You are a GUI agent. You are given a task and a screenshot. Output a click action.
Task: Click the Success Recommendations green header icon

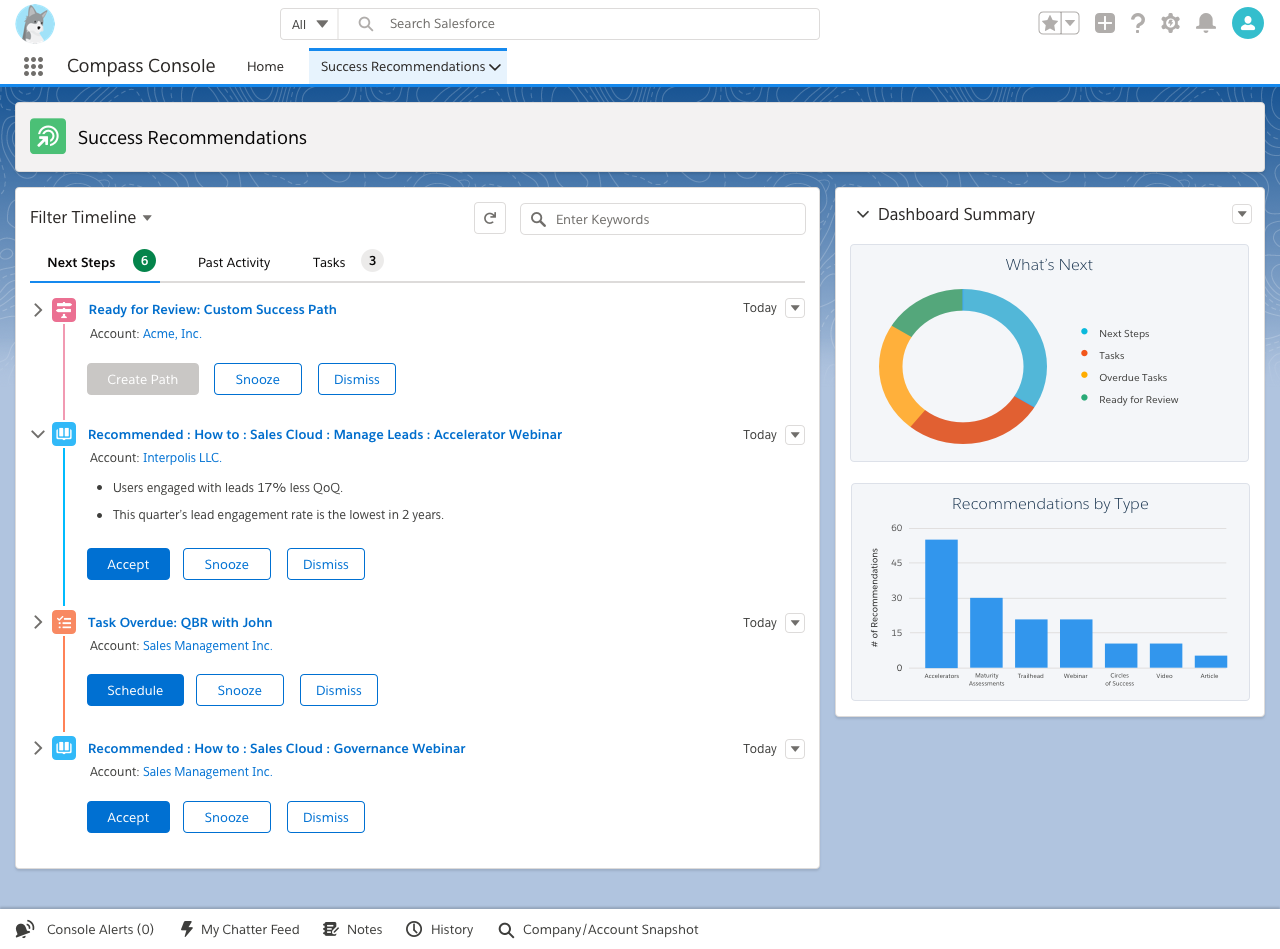coord(48,136)
